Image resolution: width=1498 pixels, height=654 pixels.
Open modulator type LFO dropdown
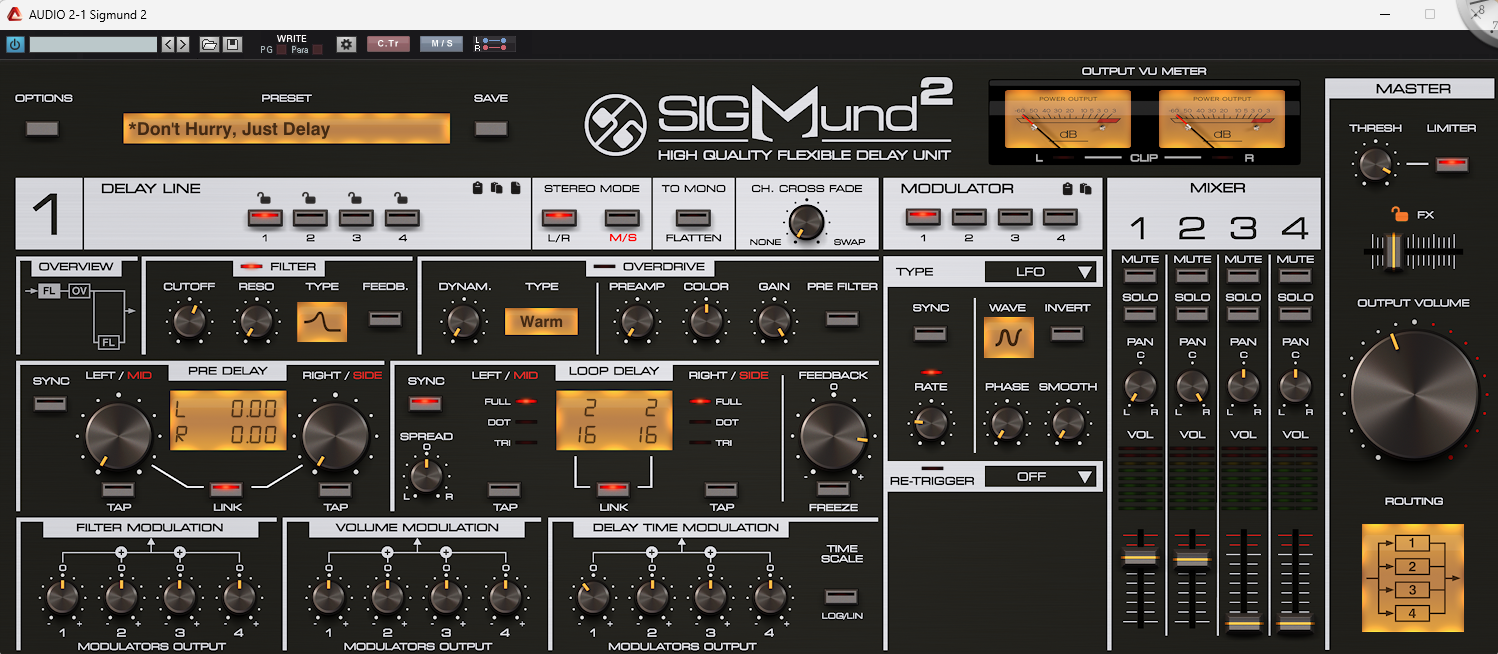tap(1041, 272)
